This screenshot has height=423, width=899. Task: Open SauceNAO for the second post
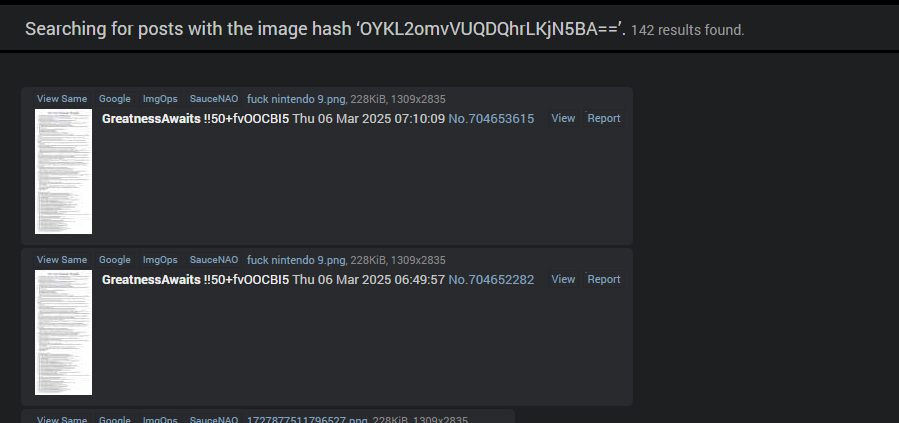[x=214, y=260]
